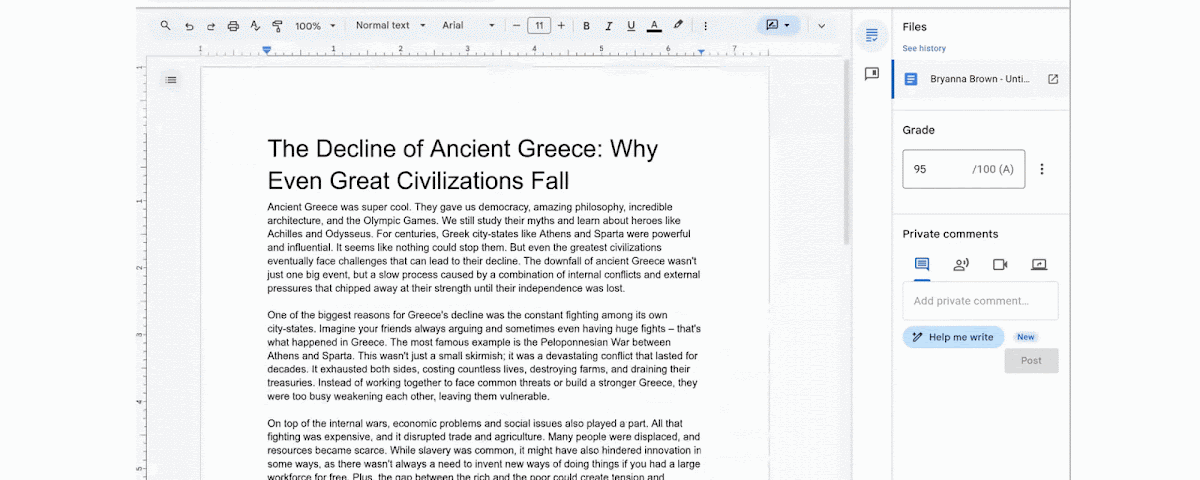1200x480 pixels.
Task: Click the text color A swatch
Action: pos(654,26)
